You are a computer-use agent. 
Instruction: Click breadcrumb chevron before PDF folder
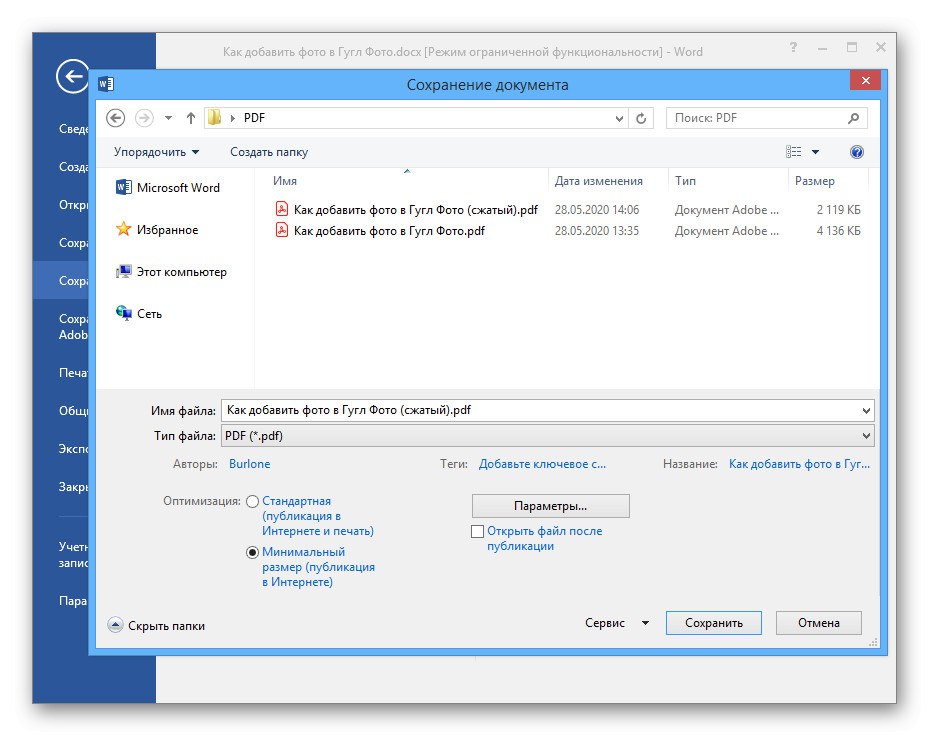point(232,119)
